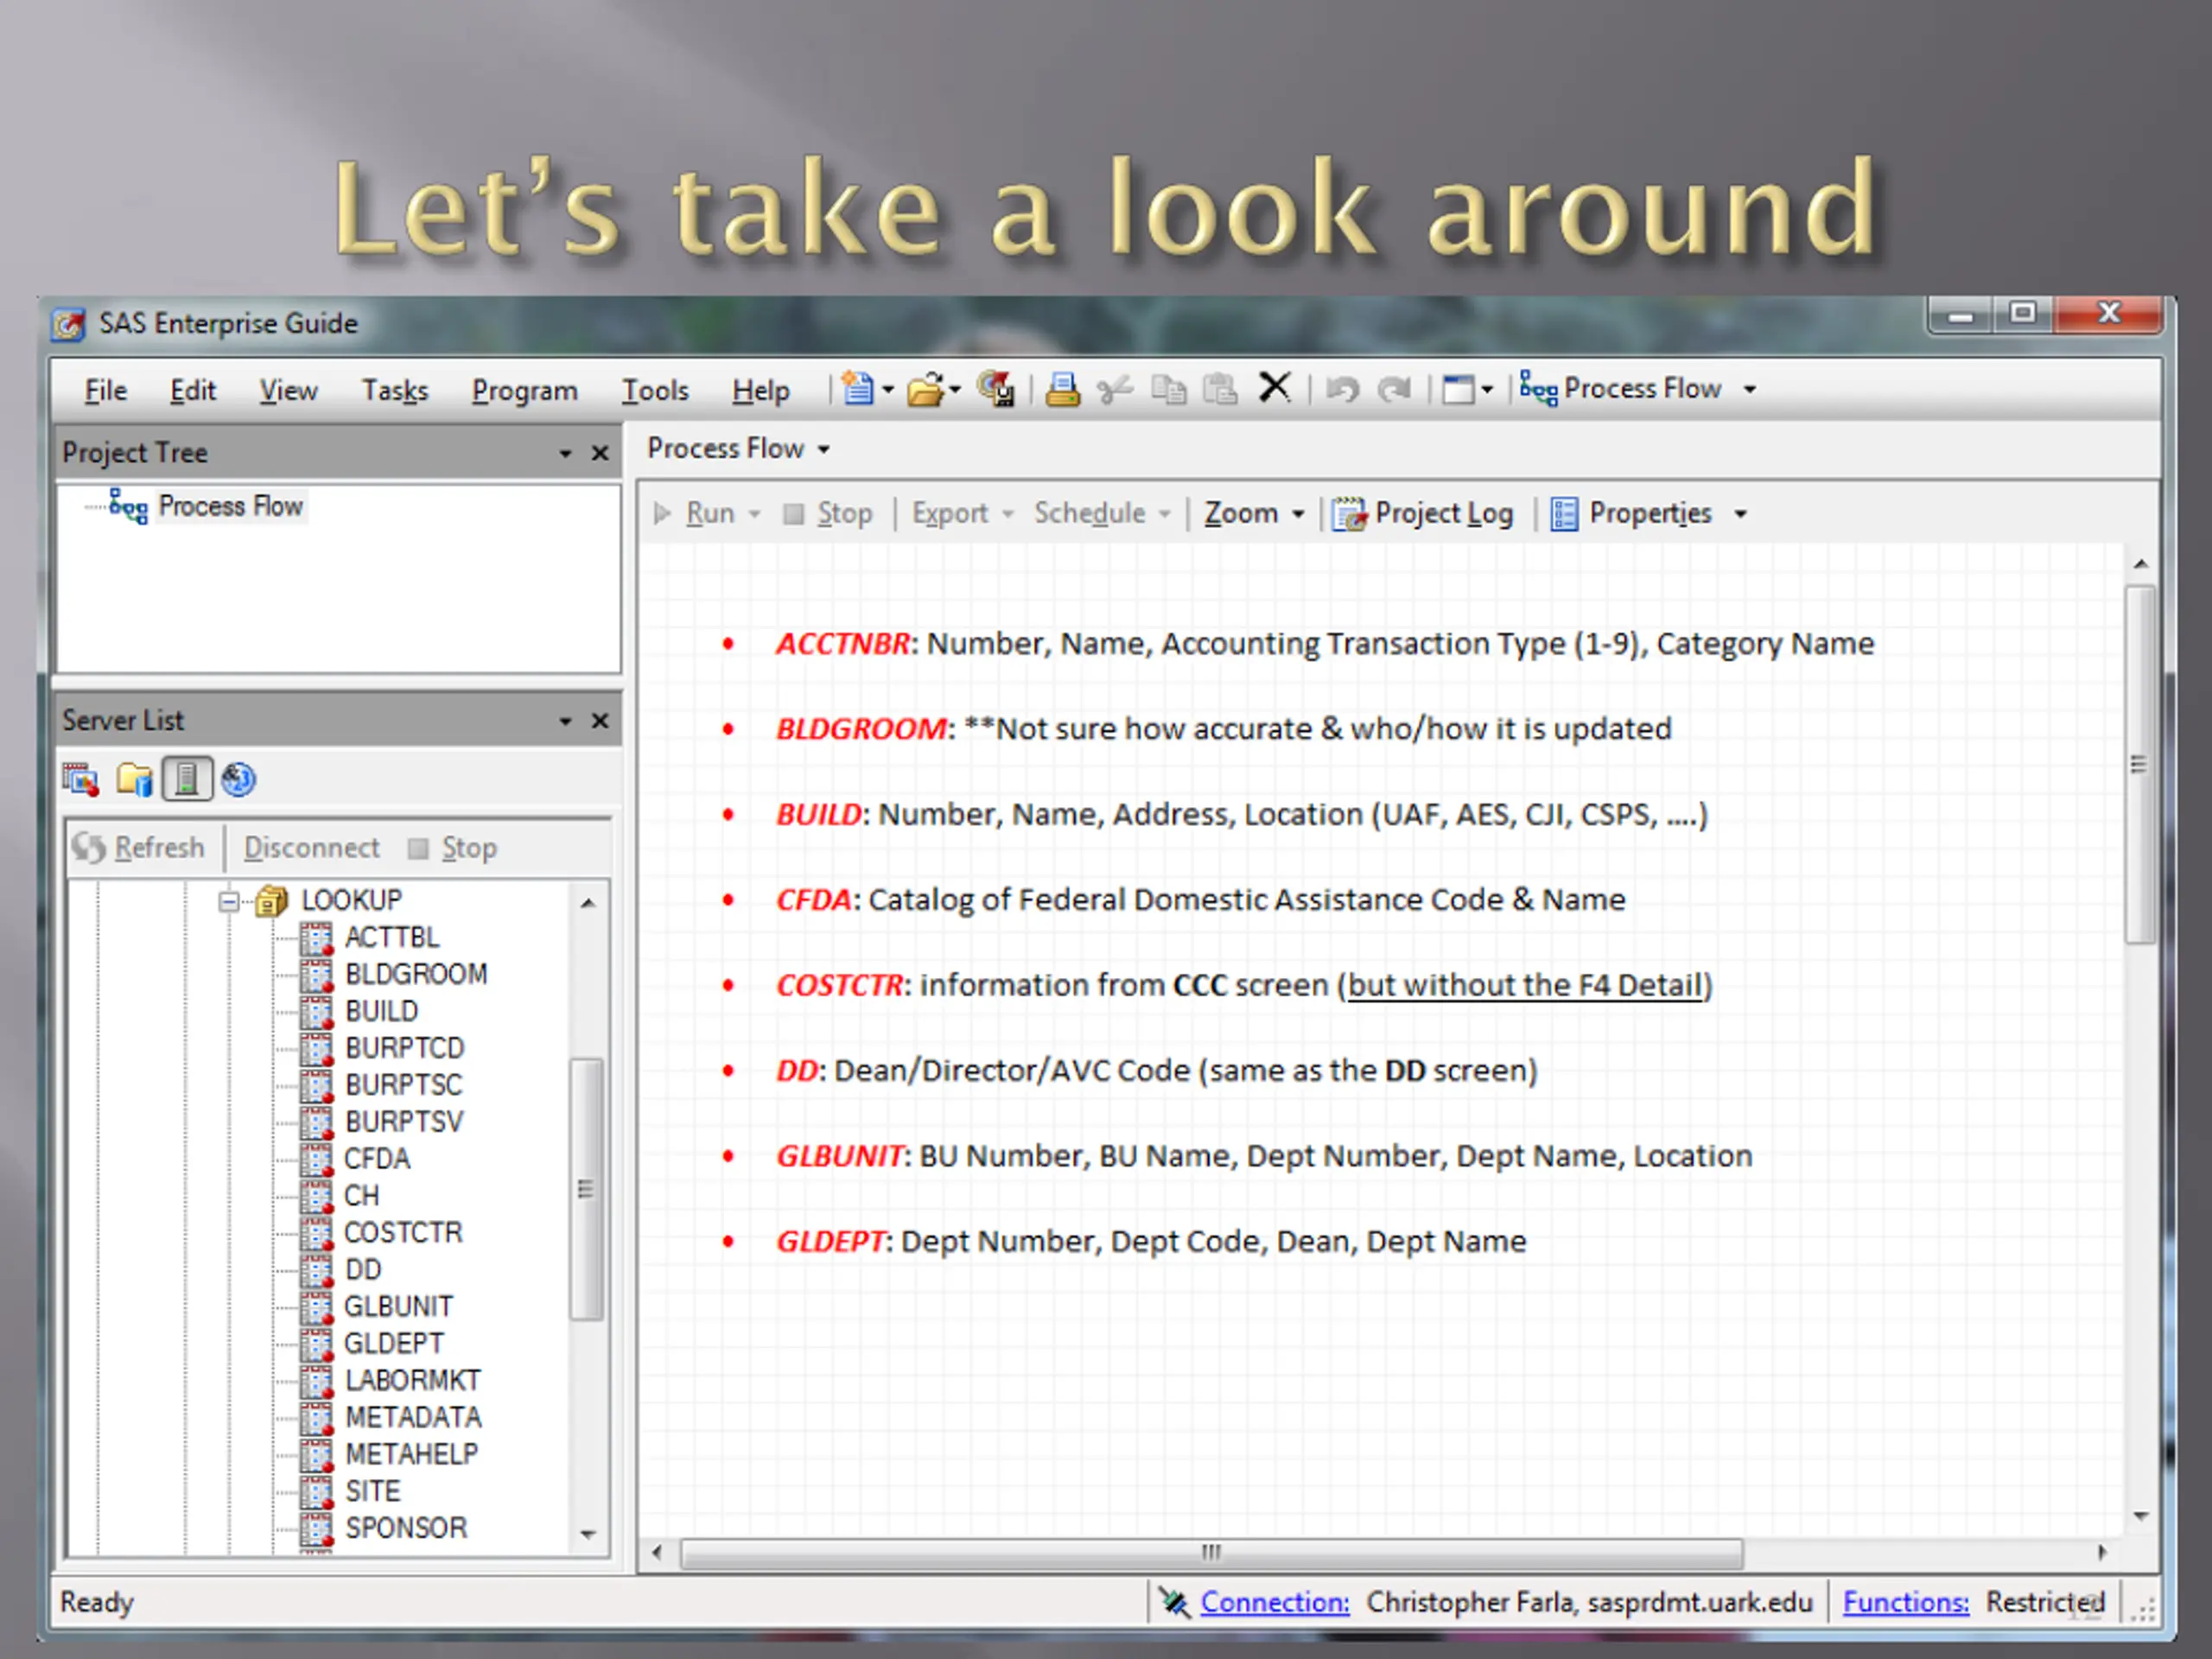
Task: Click Disconnect in the Server List
Action: point(311,849)
